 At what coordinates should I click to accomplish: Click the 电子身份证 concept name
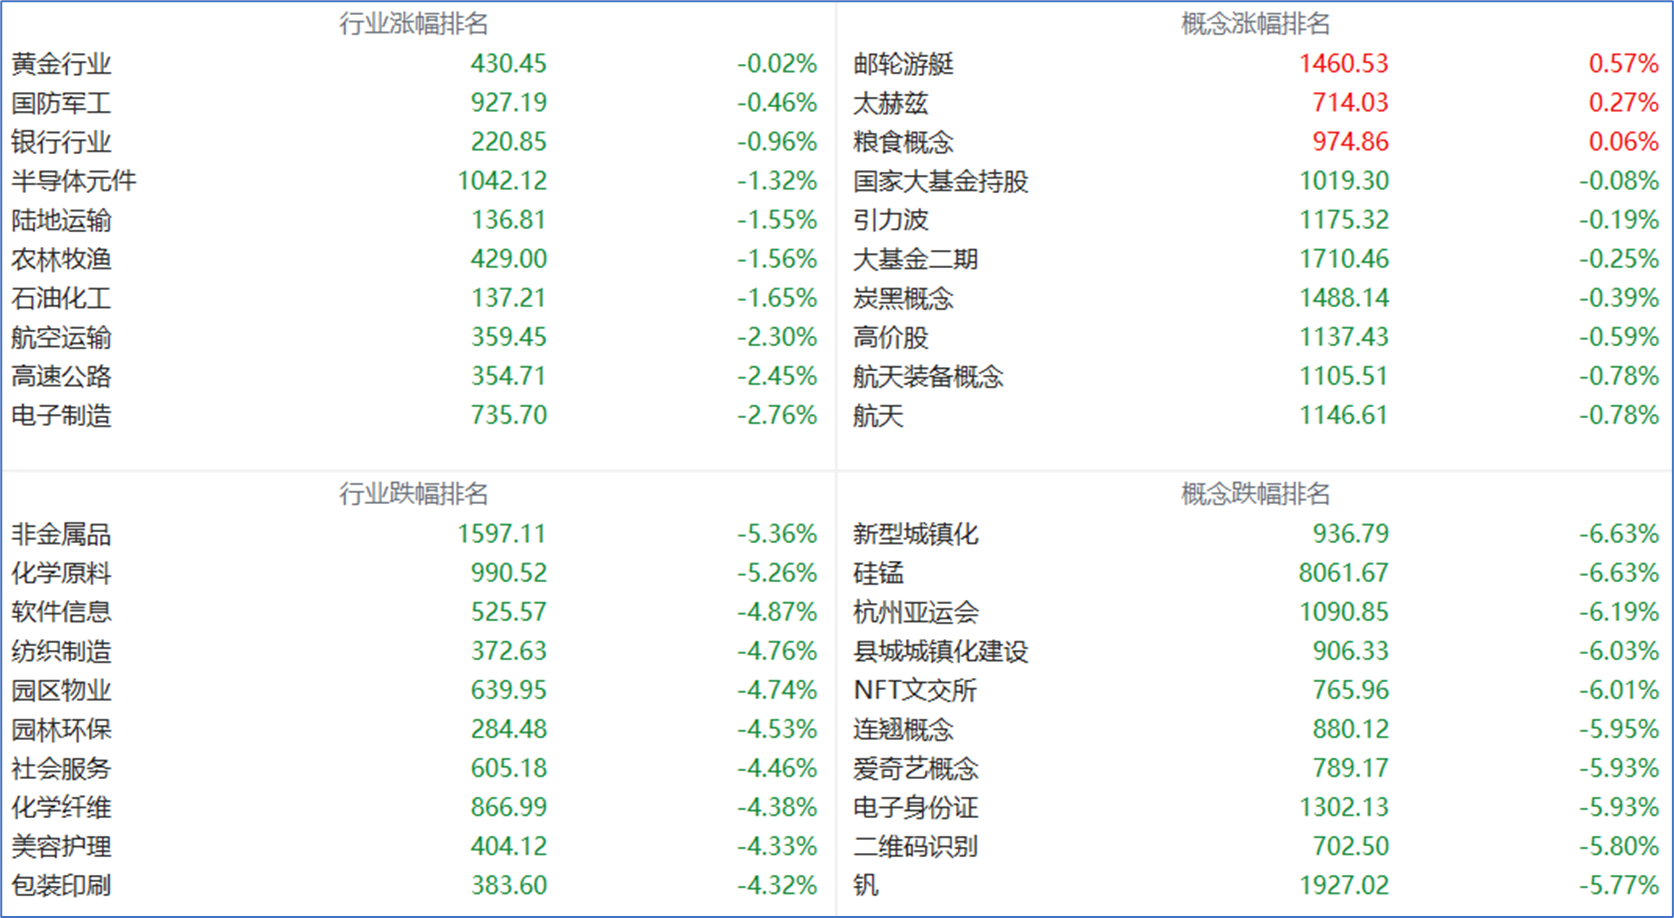coord(915,807)
